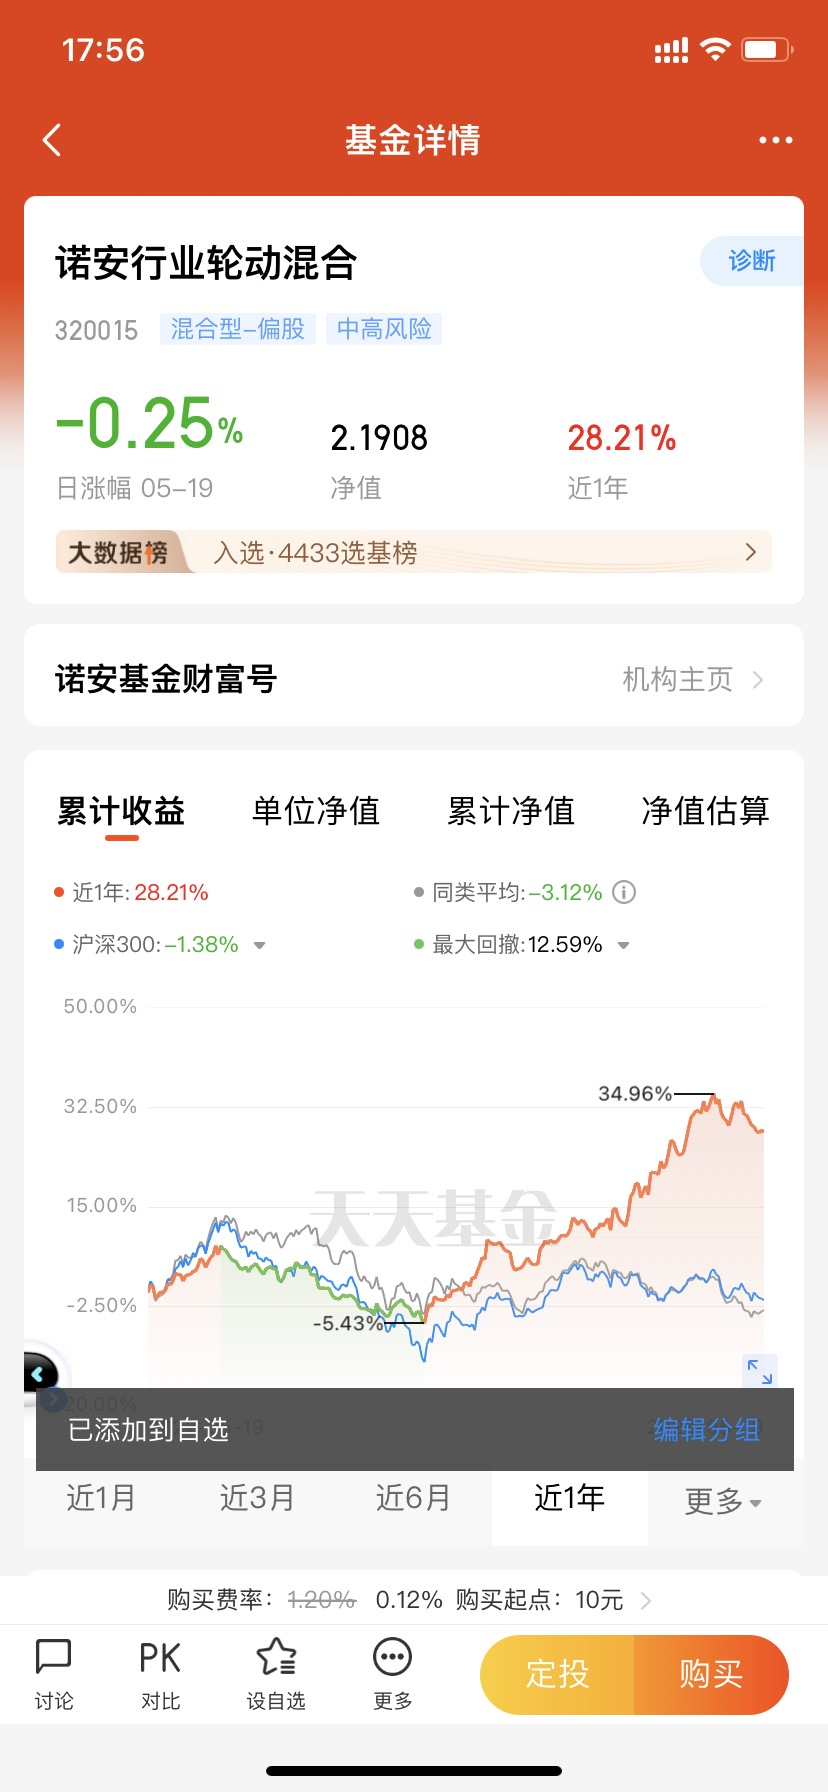Tap the 定投 button
This screenshot has height=1792, width=828.
(557, 1674)
